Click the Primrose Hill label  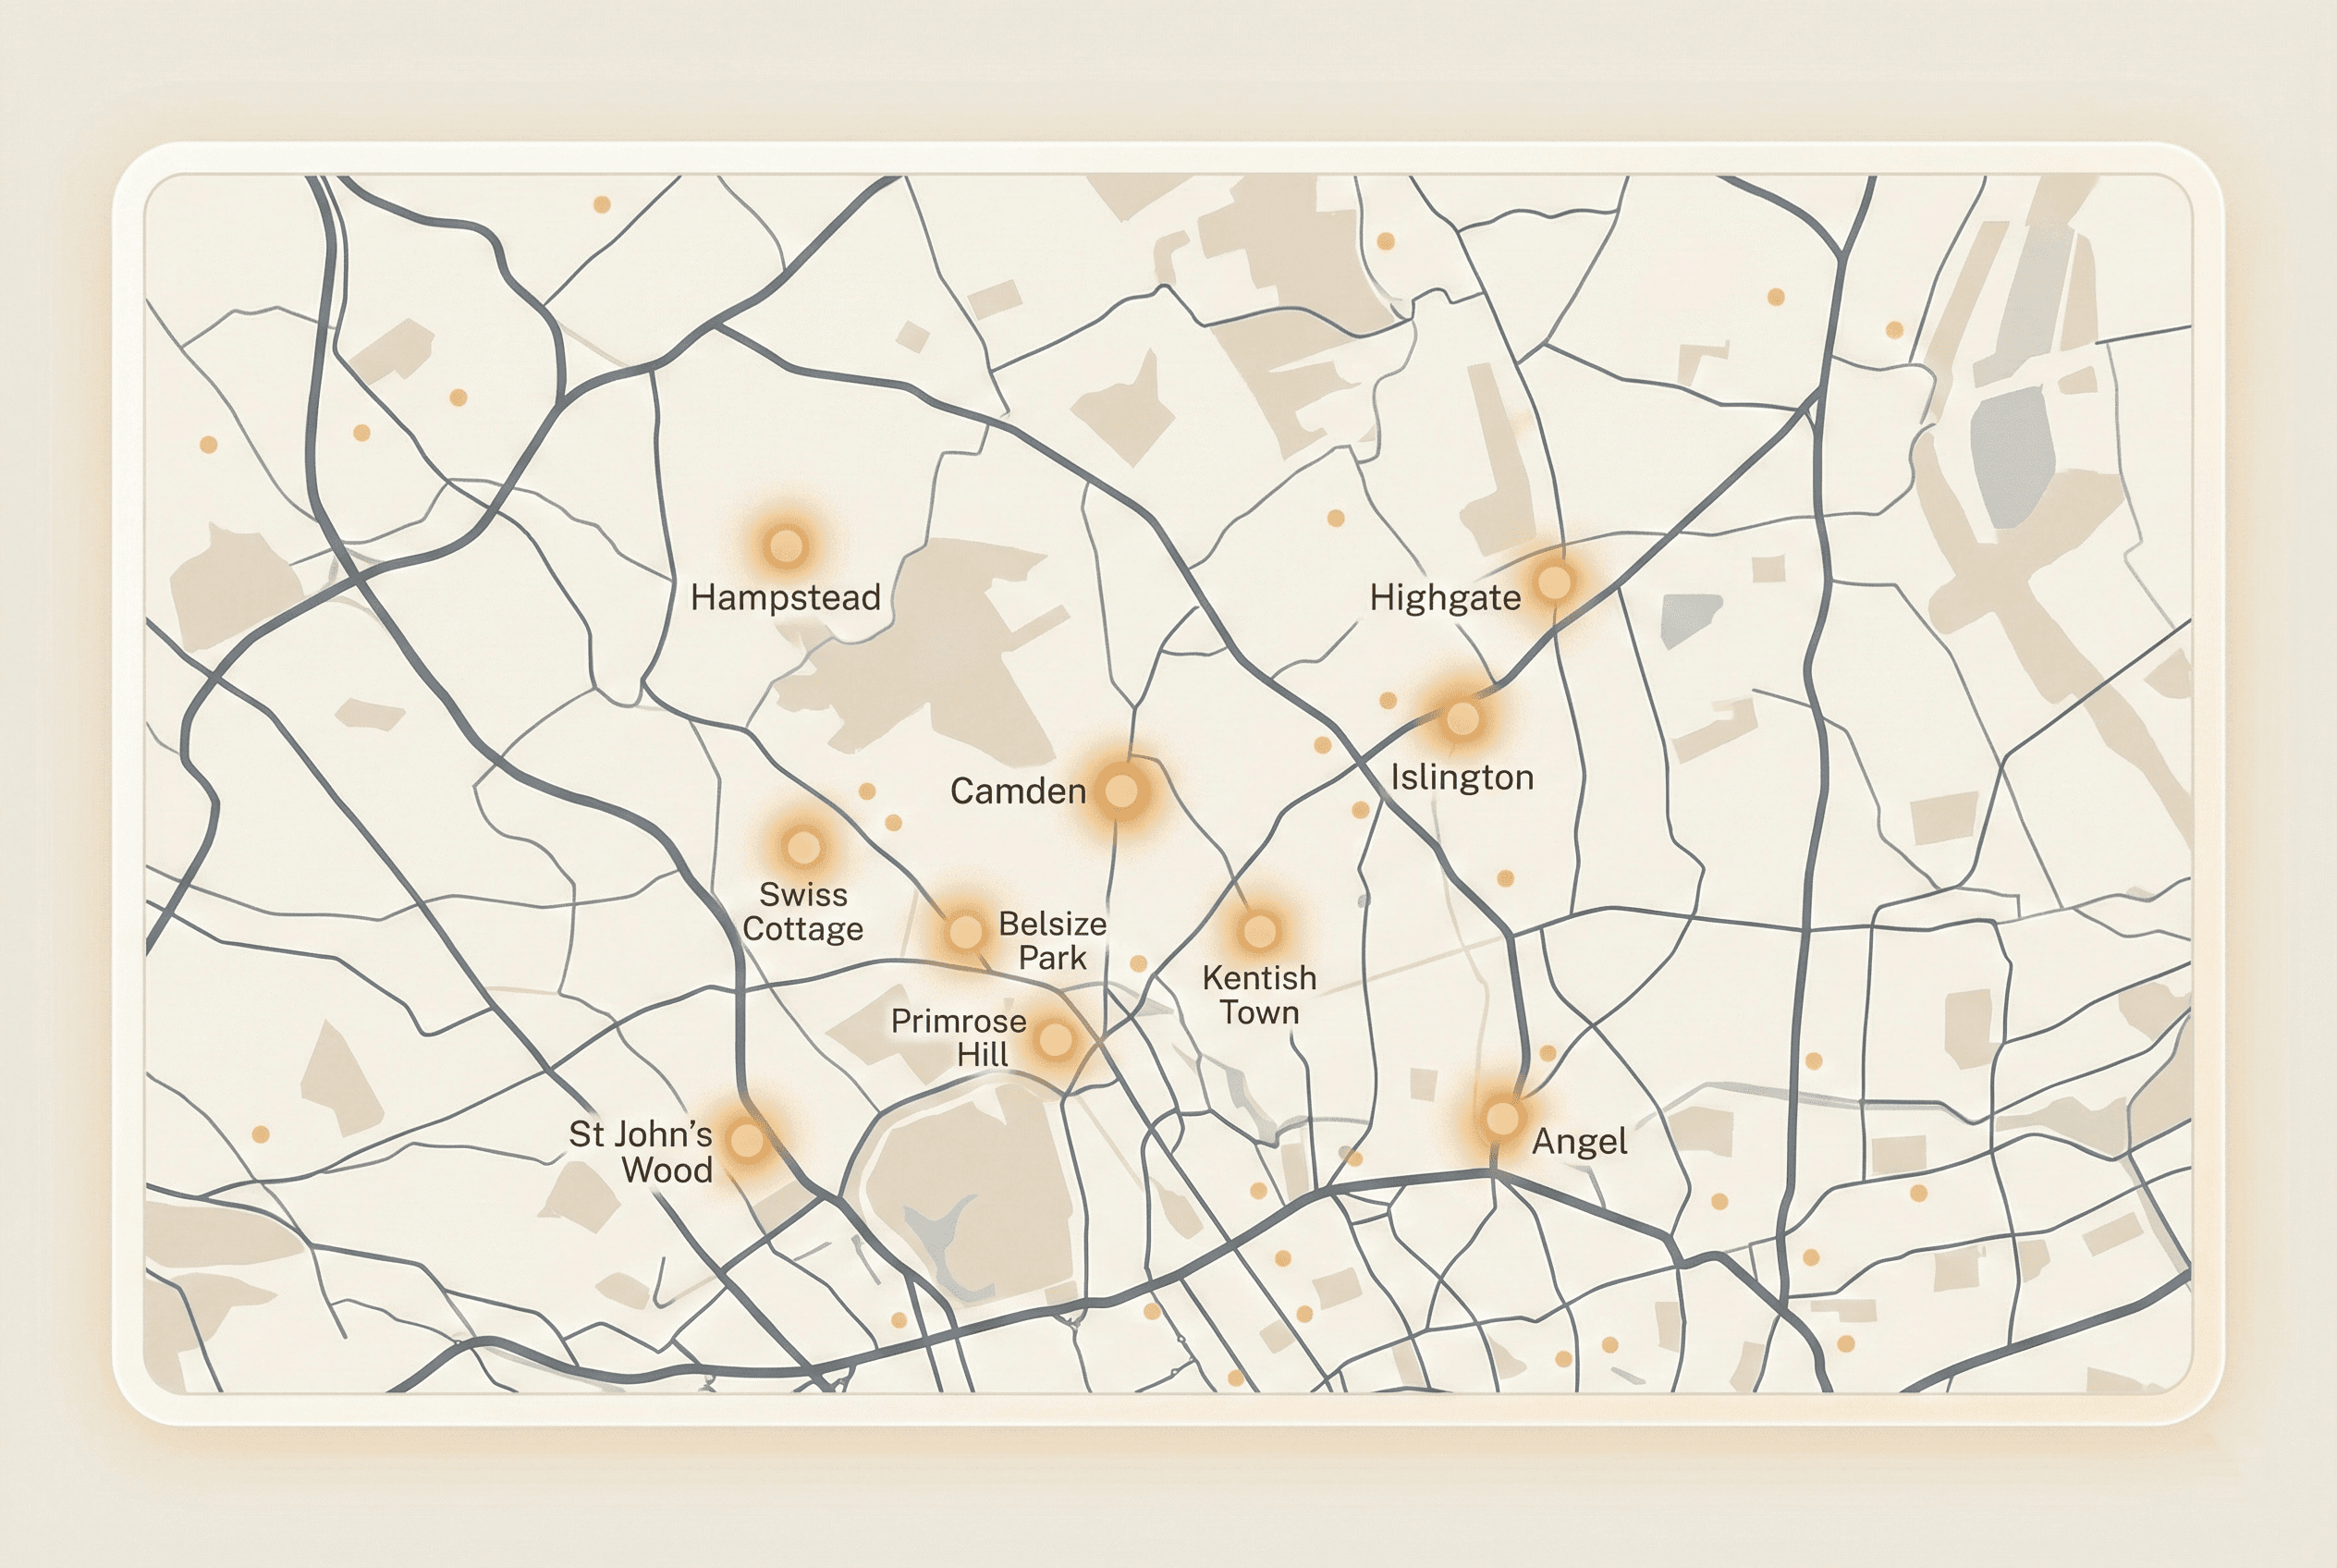(x=959, y=1038)
